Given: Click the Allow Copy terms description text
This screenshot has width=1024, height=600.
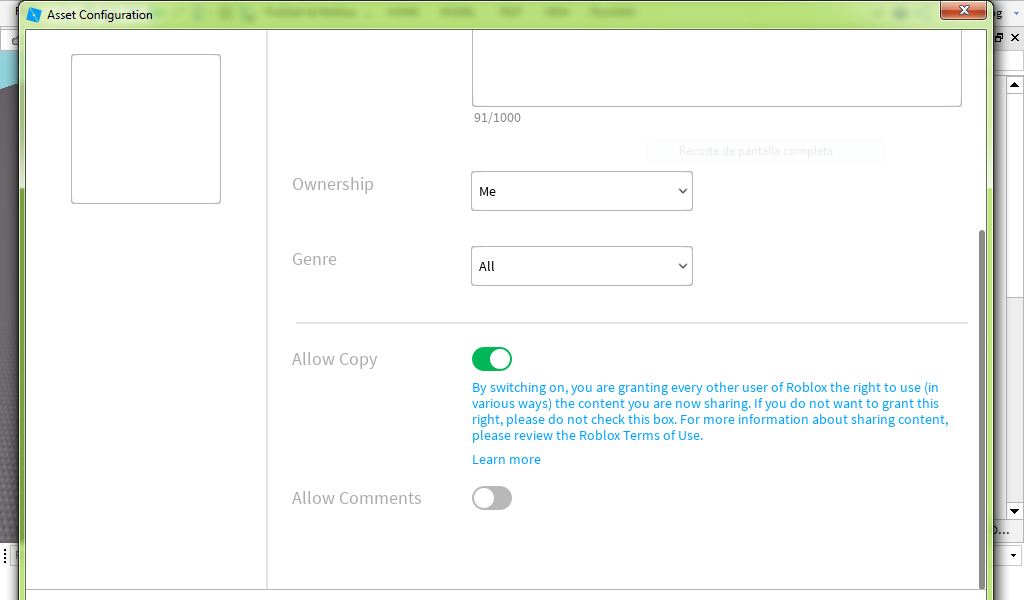Looking at the screenshot, I should coord(711,411).
